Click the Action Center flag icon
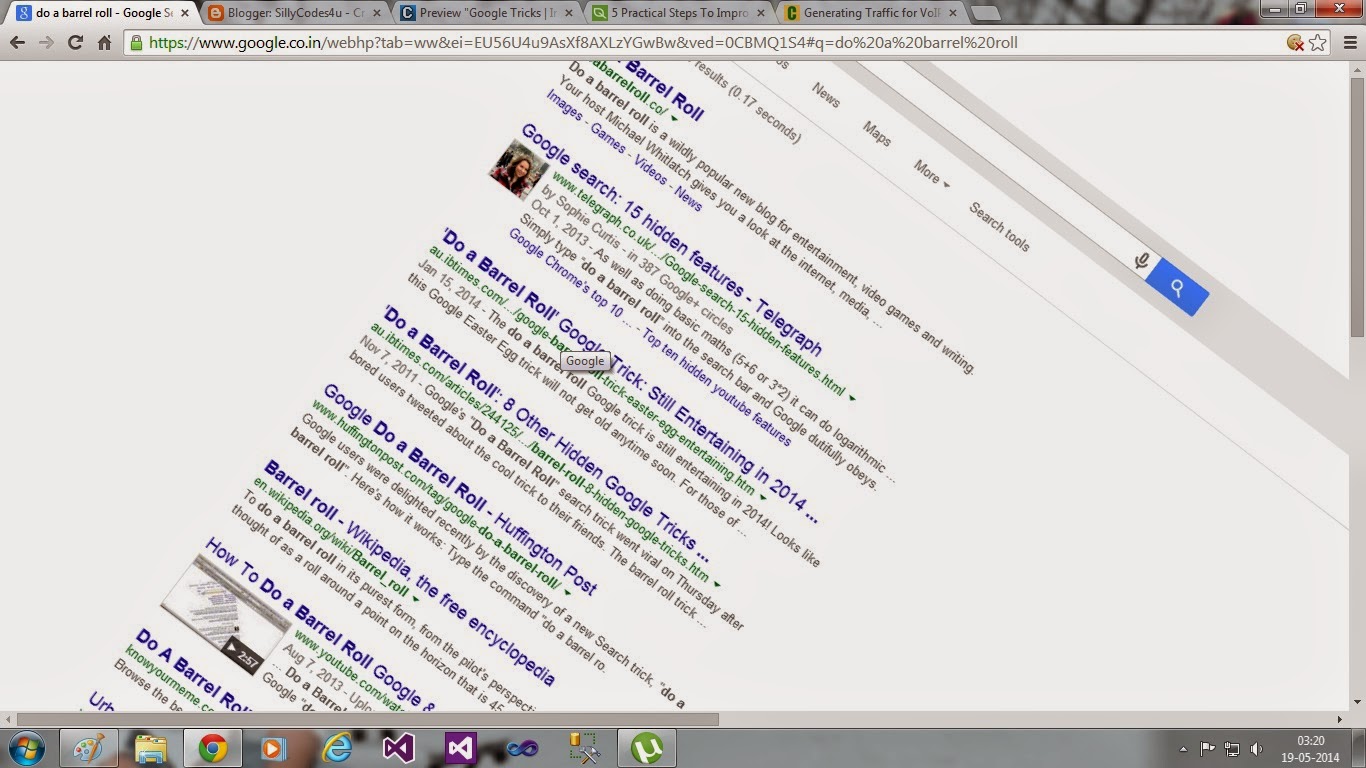 tap(1207, 748)
